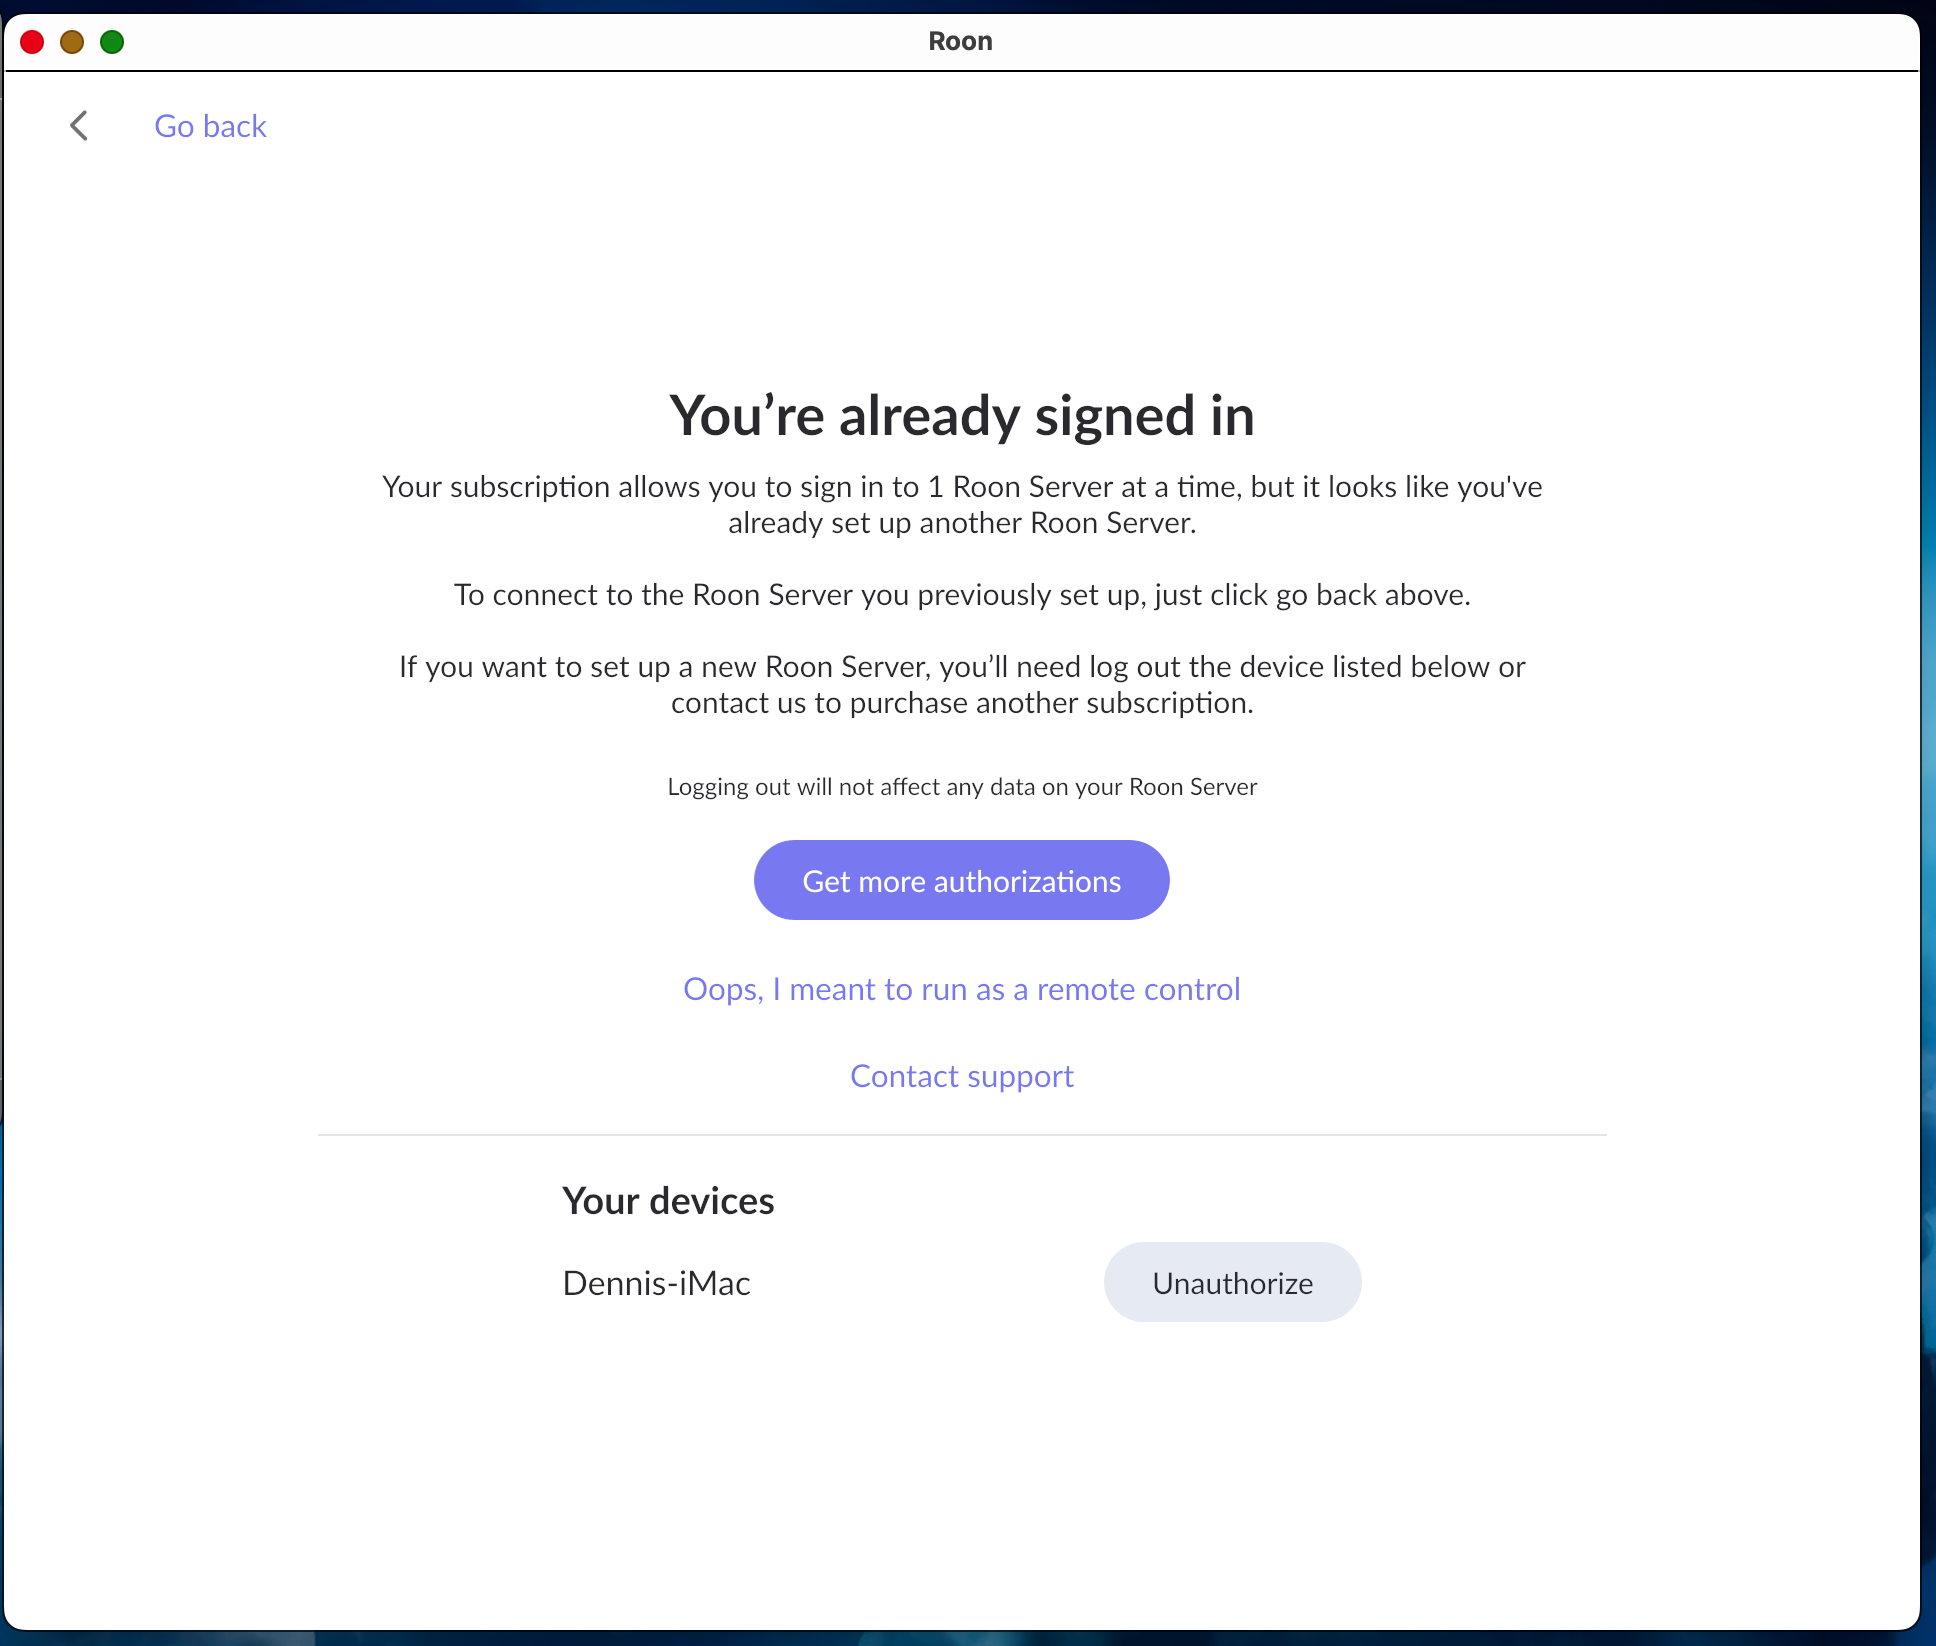Click the divider line above Your devices

click(961, 1135)
